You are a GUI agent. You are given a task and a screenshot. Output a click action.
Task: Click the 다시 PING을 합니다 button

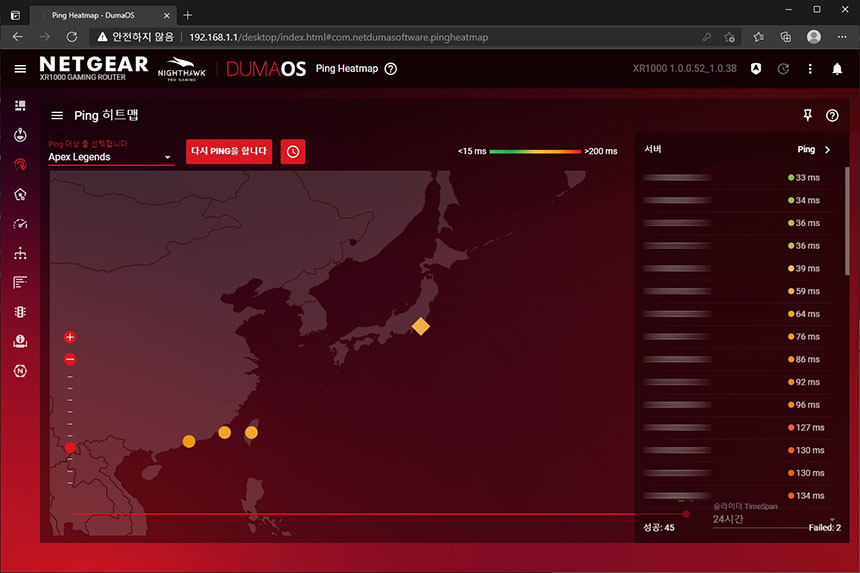229,152
